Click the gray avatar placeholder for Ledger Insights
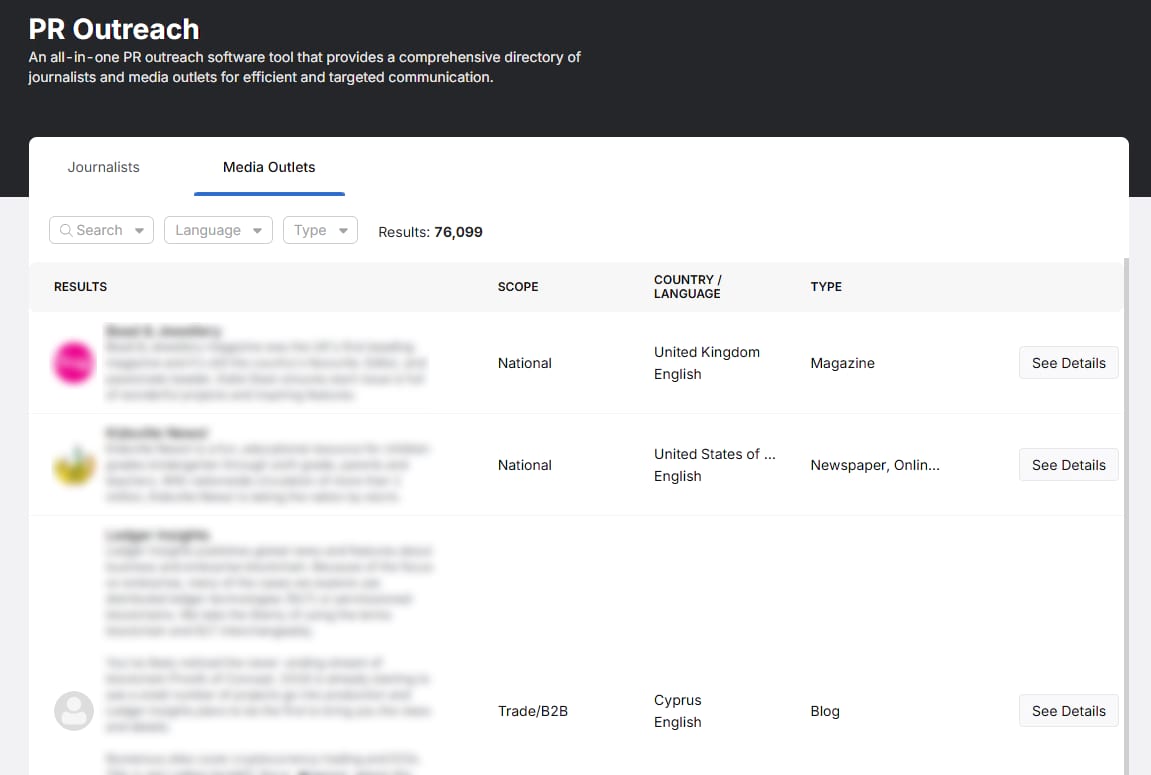The image size is (1151, 775). 73,711
